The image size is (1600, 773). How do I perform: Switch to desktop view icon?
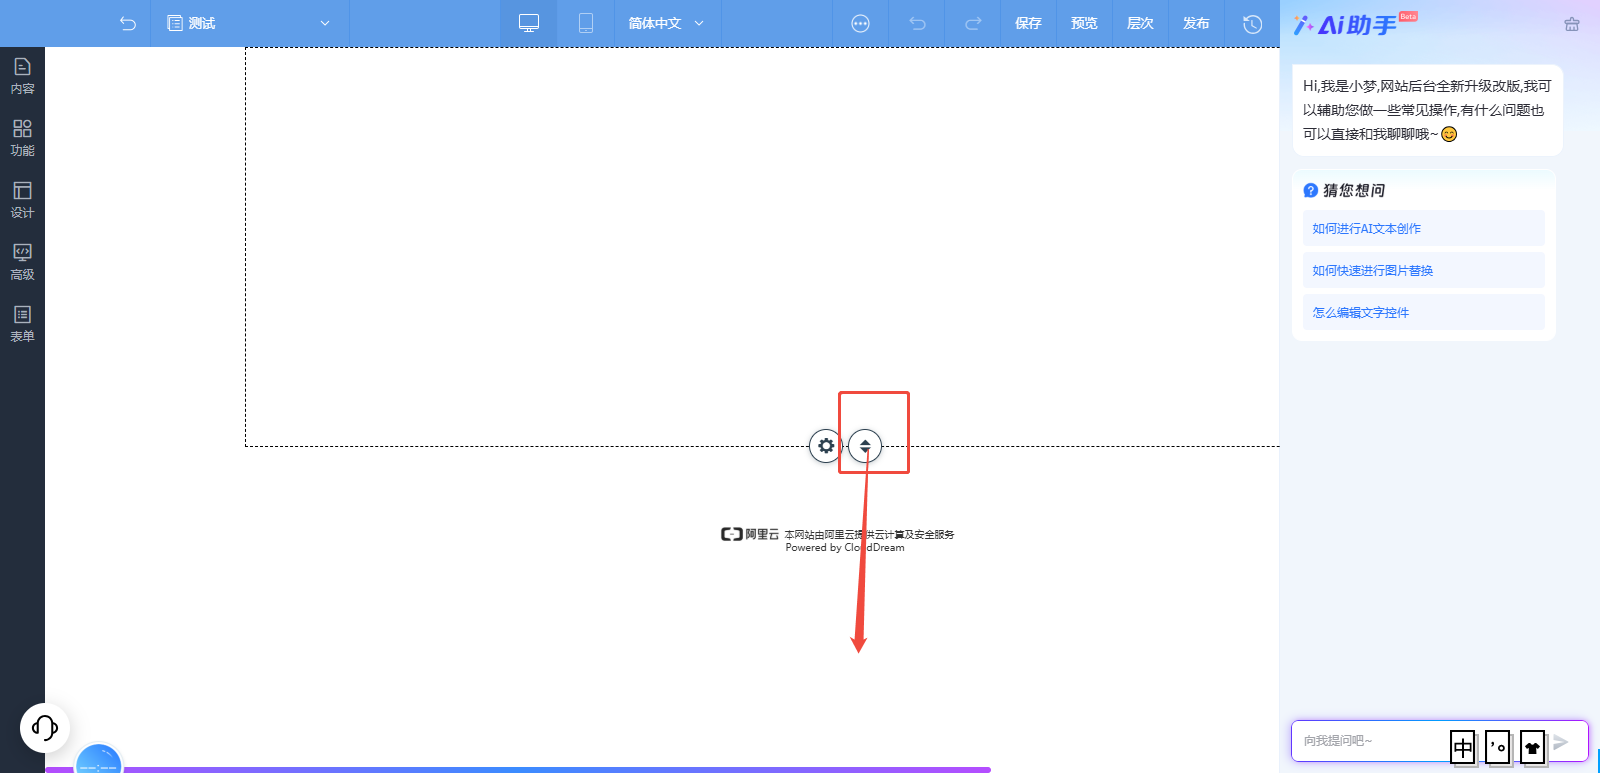(x=529, y=23)
